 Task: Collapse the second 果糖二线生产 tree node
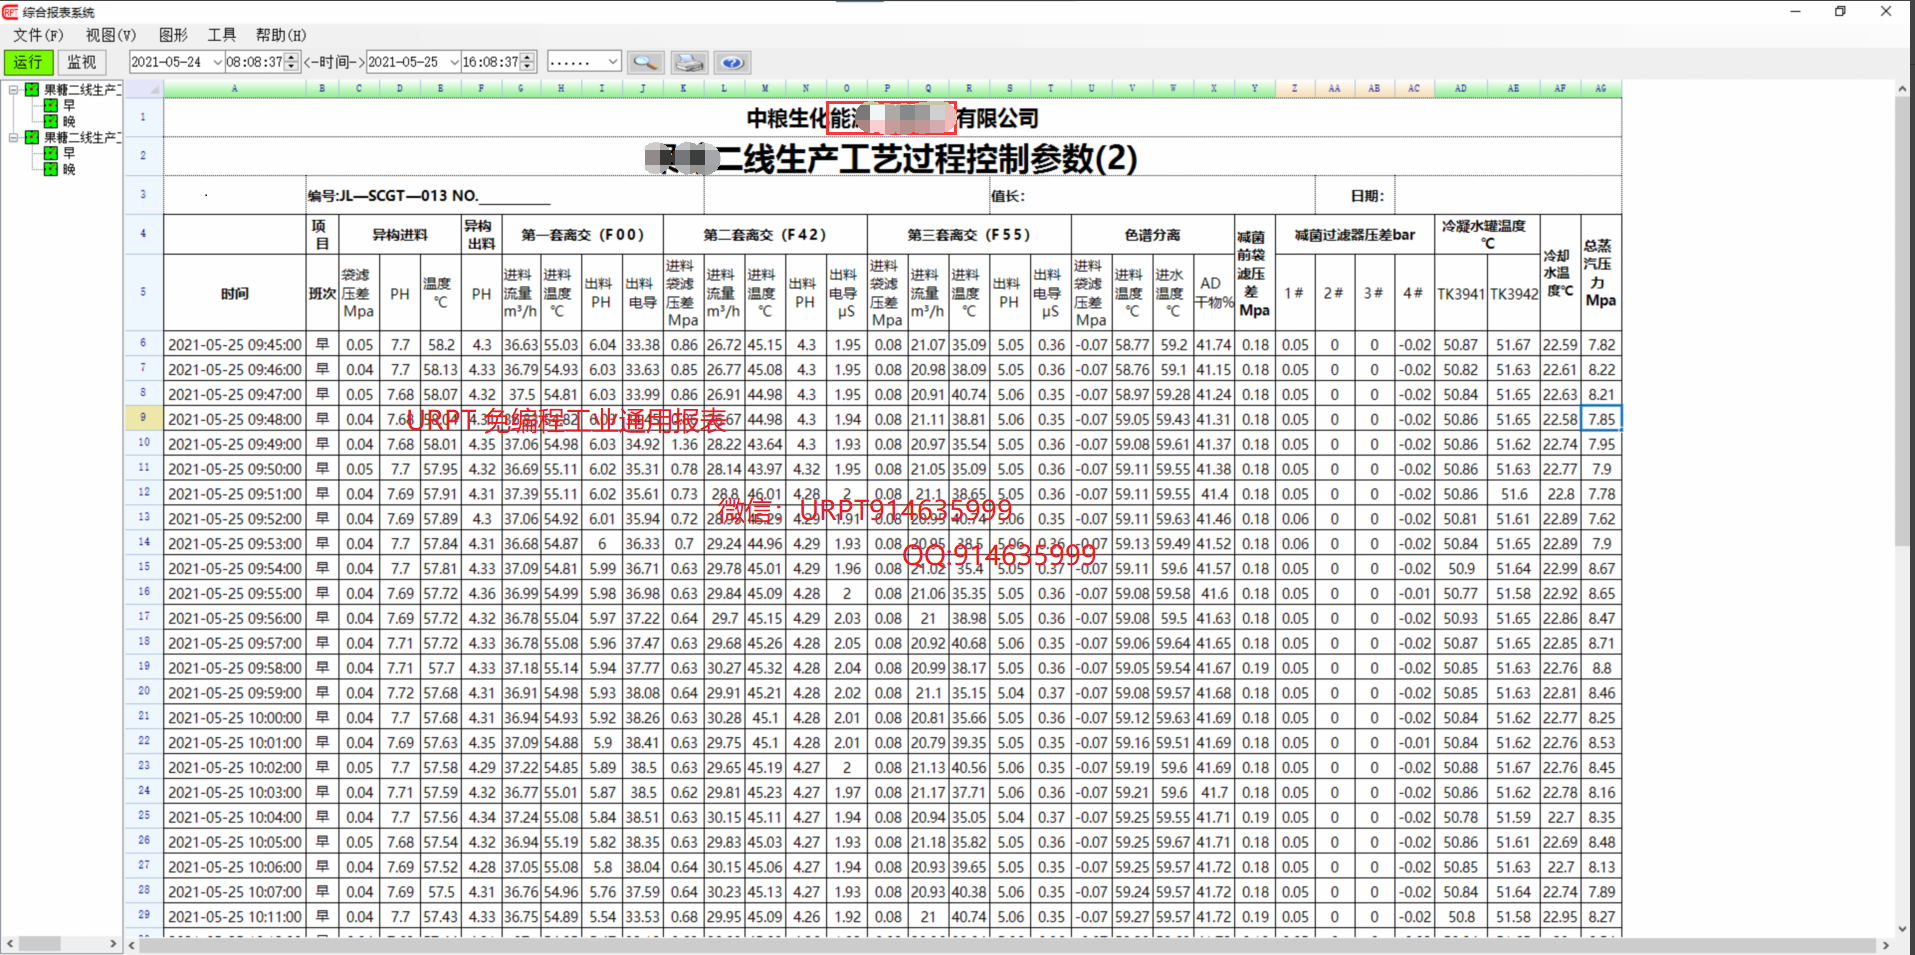click(13, 138)
